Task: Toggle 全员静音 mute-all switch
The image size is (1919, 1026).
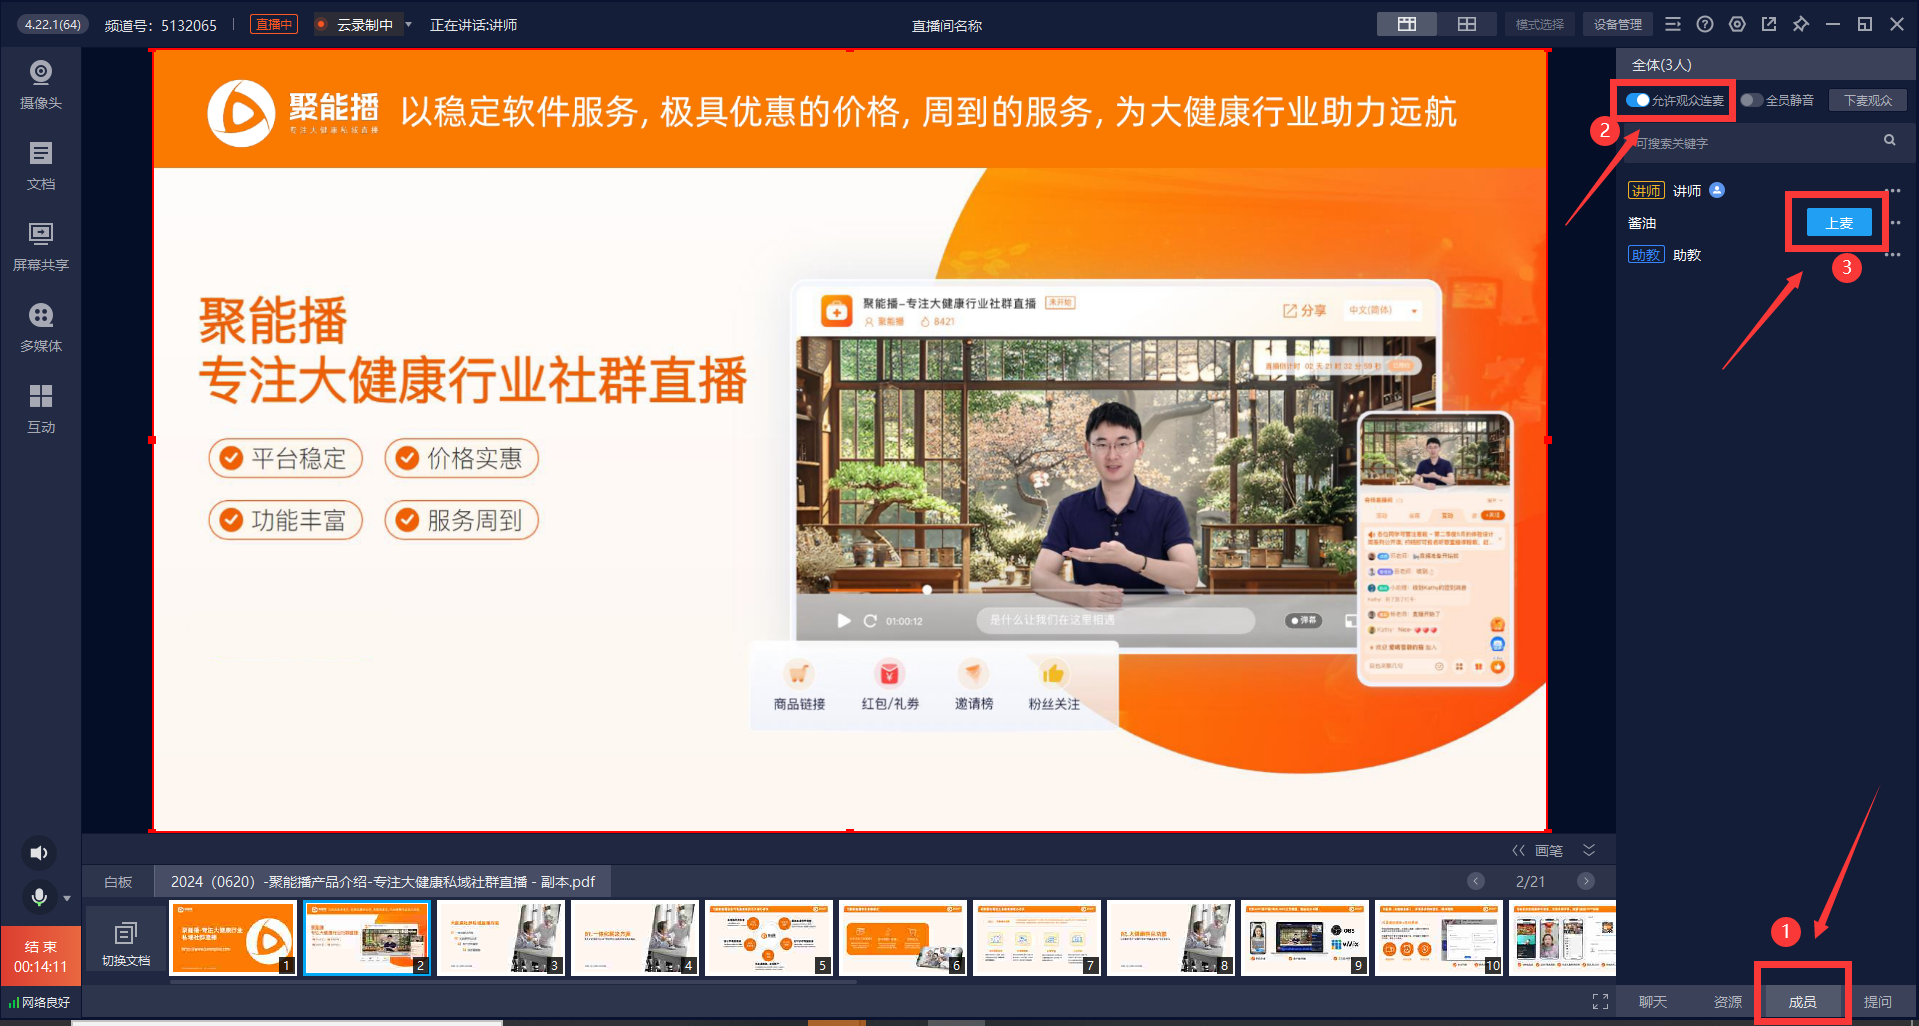Action: [x=1751, y=100]
